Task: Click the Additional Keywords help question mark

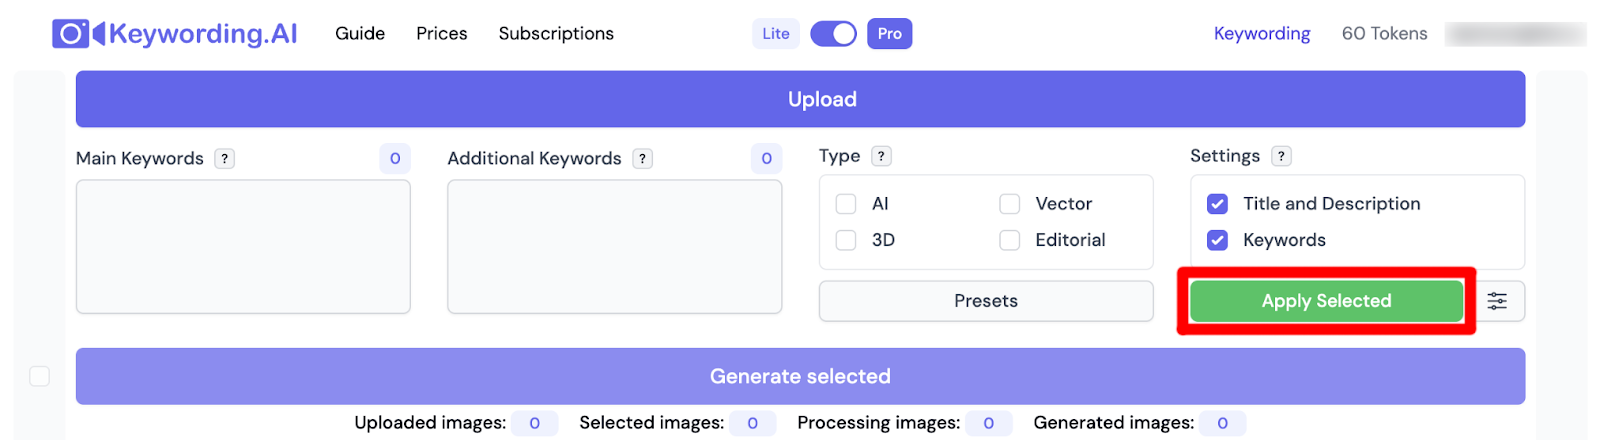Action: 643,159
